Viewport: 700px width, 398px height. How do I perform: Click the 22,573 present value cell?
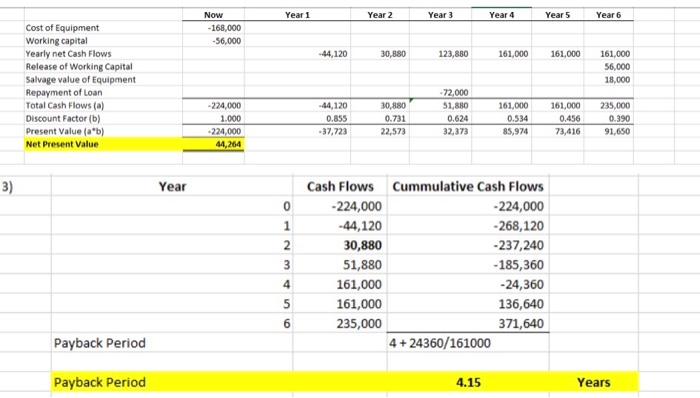[x=393, y=131]
